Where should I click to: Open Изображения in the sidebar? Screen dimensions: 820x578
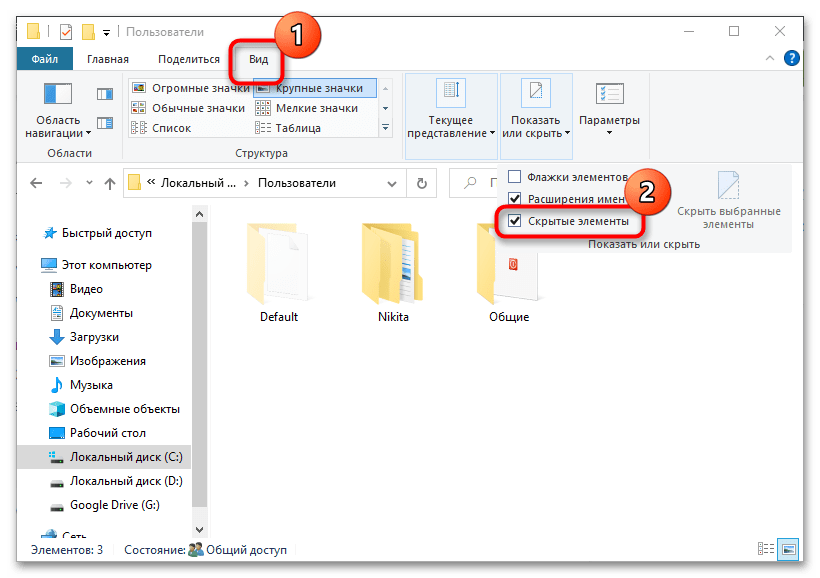pyautogui.click(x=98, y=361)
